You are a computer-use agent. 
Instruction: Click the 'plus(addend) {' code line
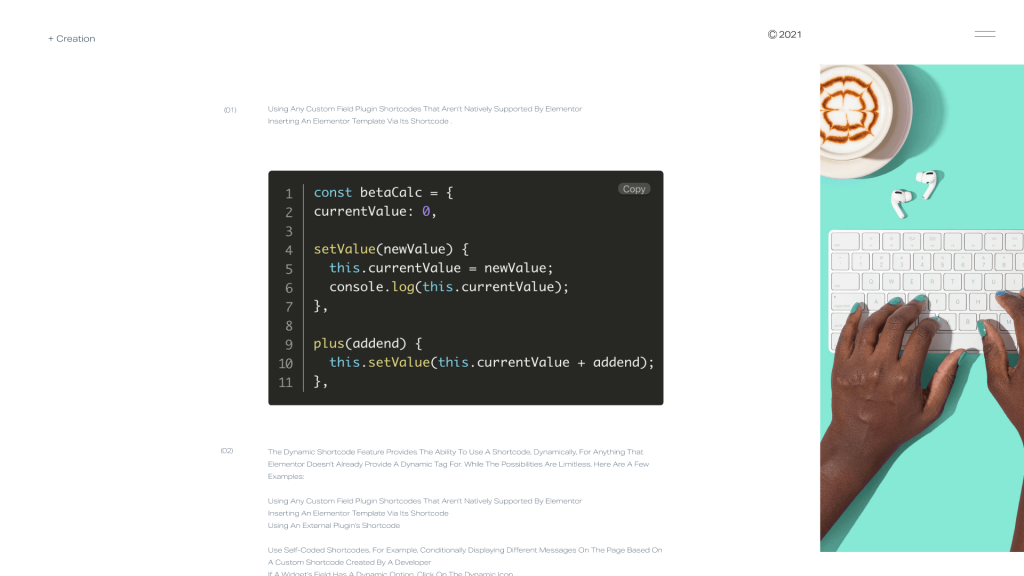click(368, 343)
